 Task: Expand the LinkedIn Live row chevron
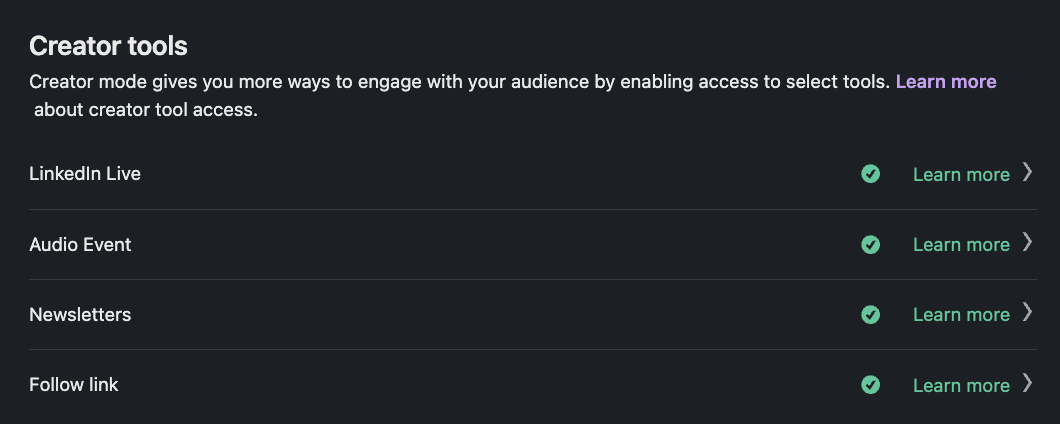tap(1027, 172)
